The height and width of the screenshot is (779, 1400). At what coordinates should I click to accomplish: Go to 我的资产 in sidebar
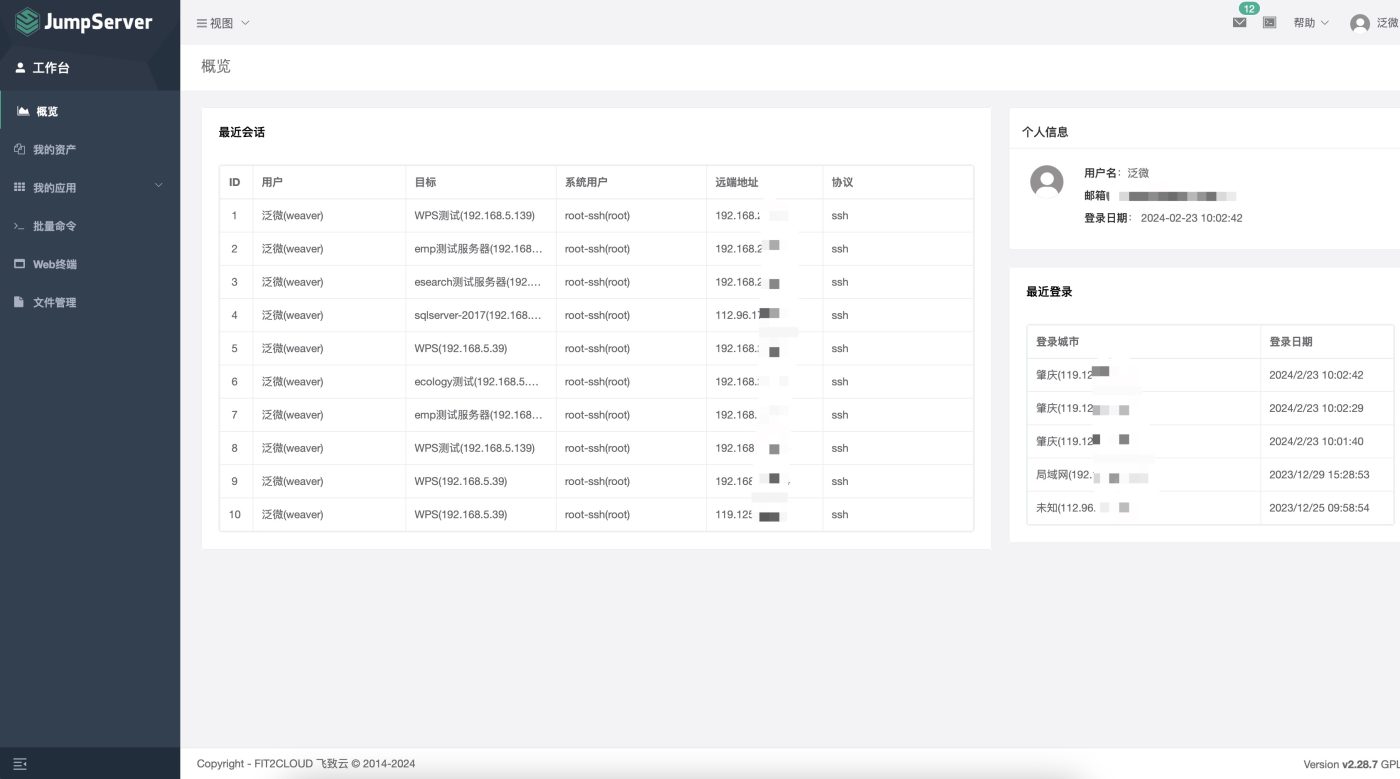(x=54, y=149)
